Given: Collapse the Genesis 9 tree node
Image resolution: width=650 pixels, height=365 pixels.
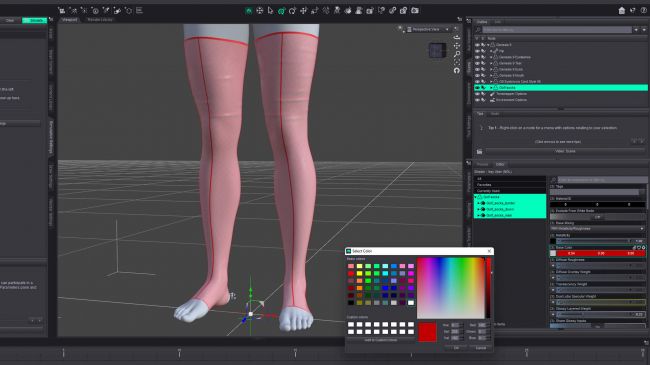Looking at the screenshot, I should pyautogui.click(x=488, y=45).
